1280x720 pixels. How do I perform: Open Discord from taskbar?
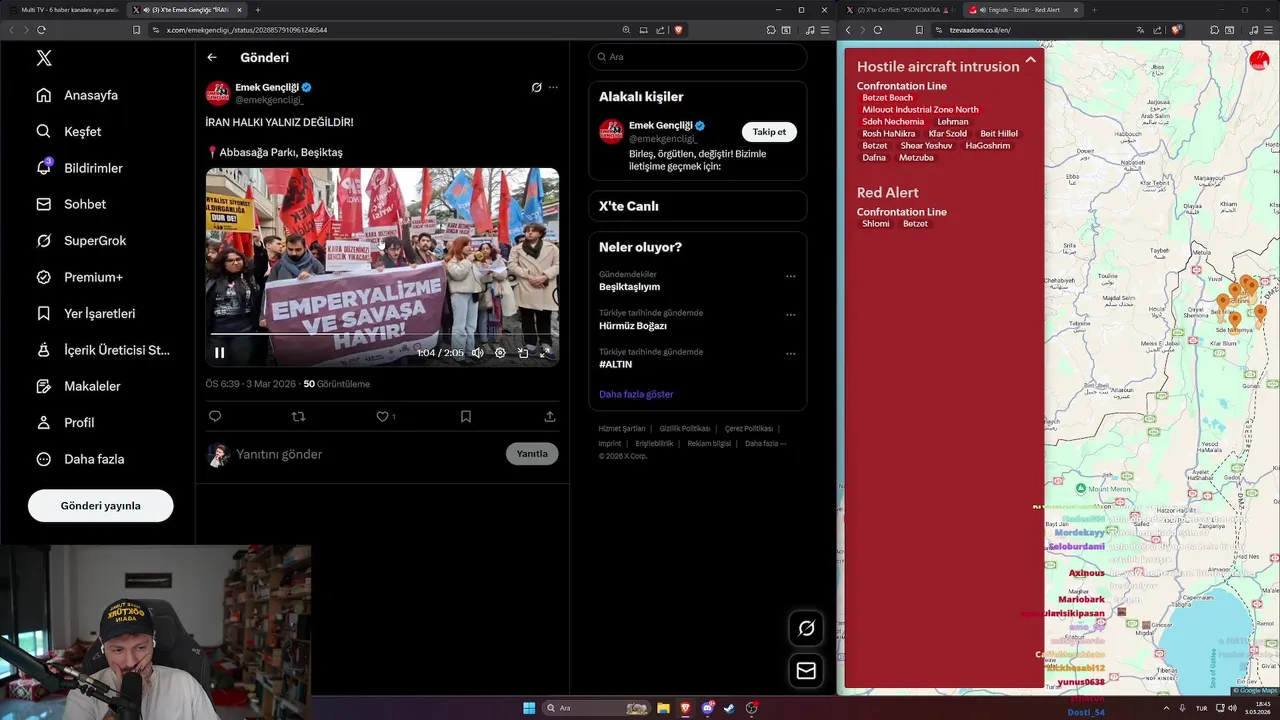[x=708, y=708]
